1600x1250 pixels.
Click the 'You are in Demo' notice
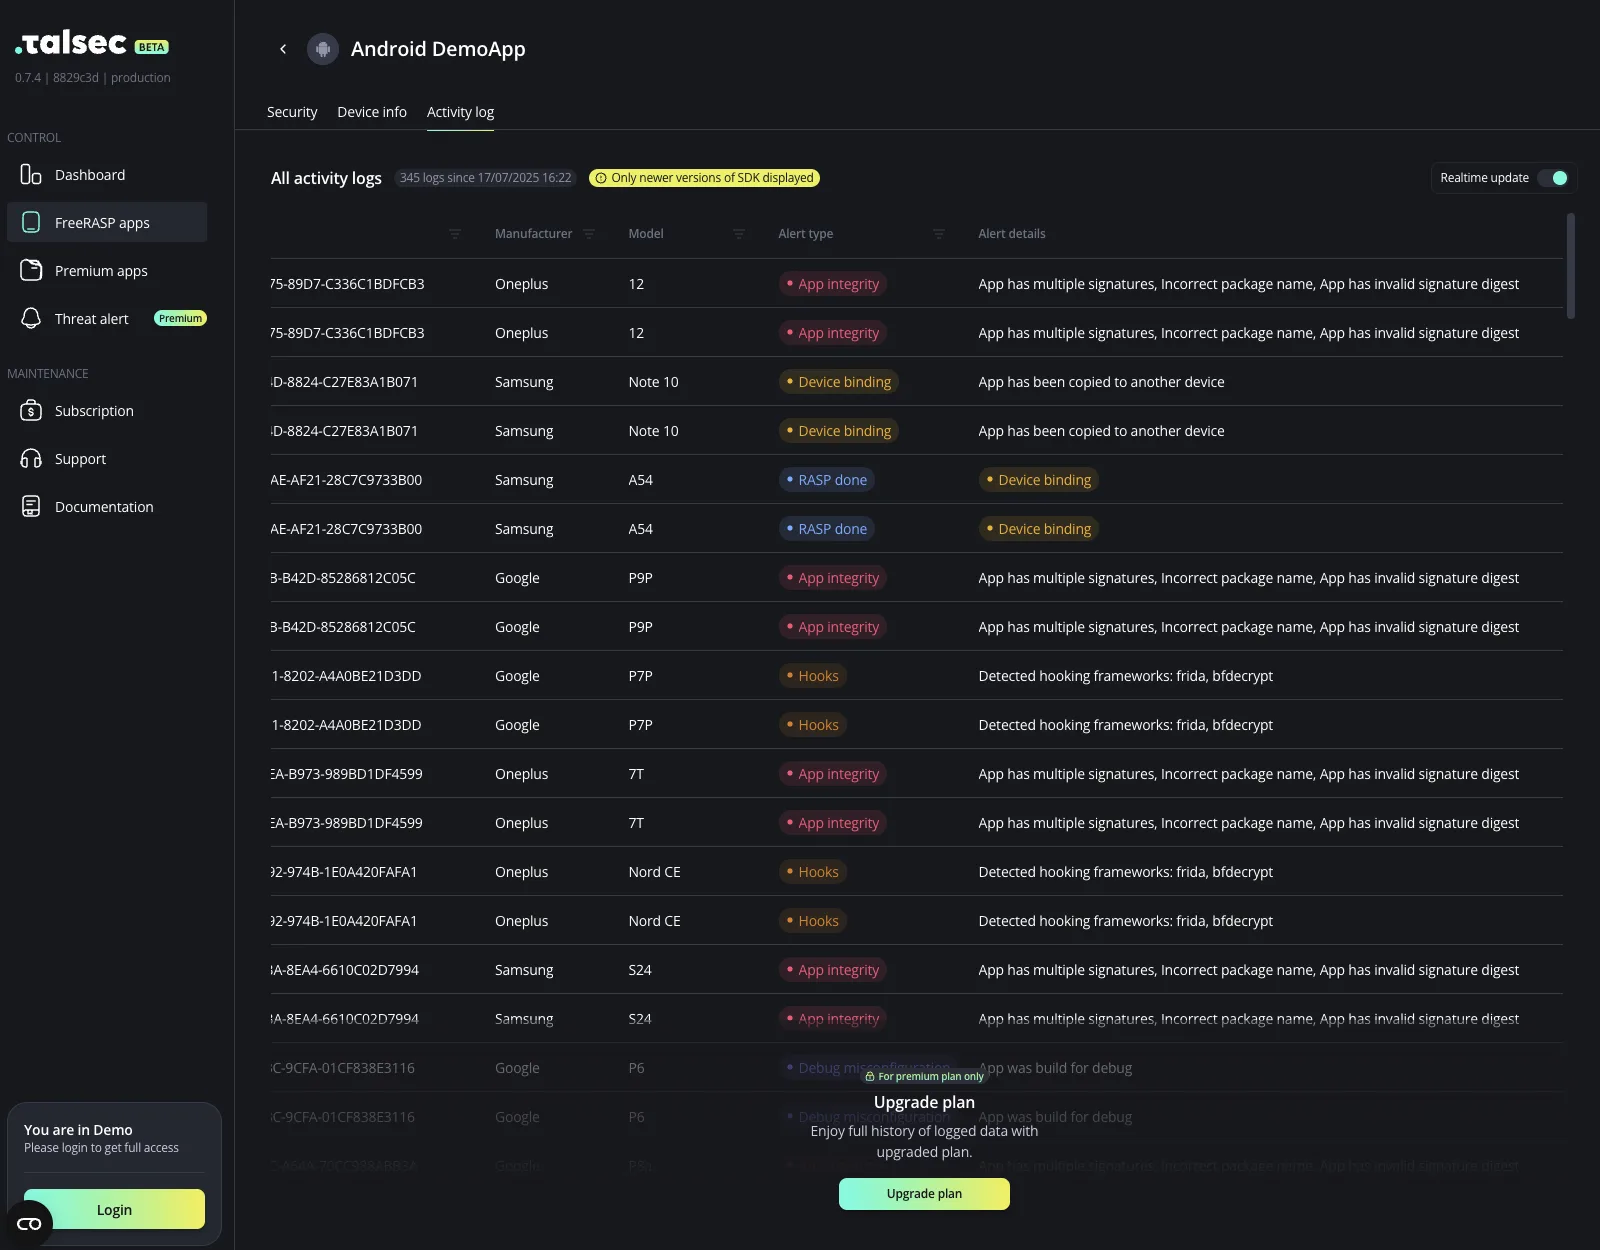pyautogui.click(x=78, y=1130)
